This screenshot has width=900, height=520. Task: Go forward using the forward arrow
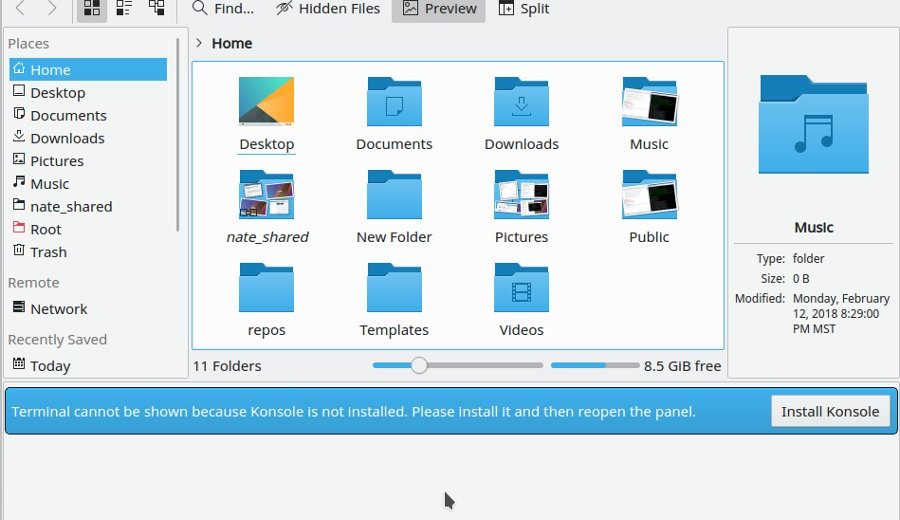pos(52,9)
